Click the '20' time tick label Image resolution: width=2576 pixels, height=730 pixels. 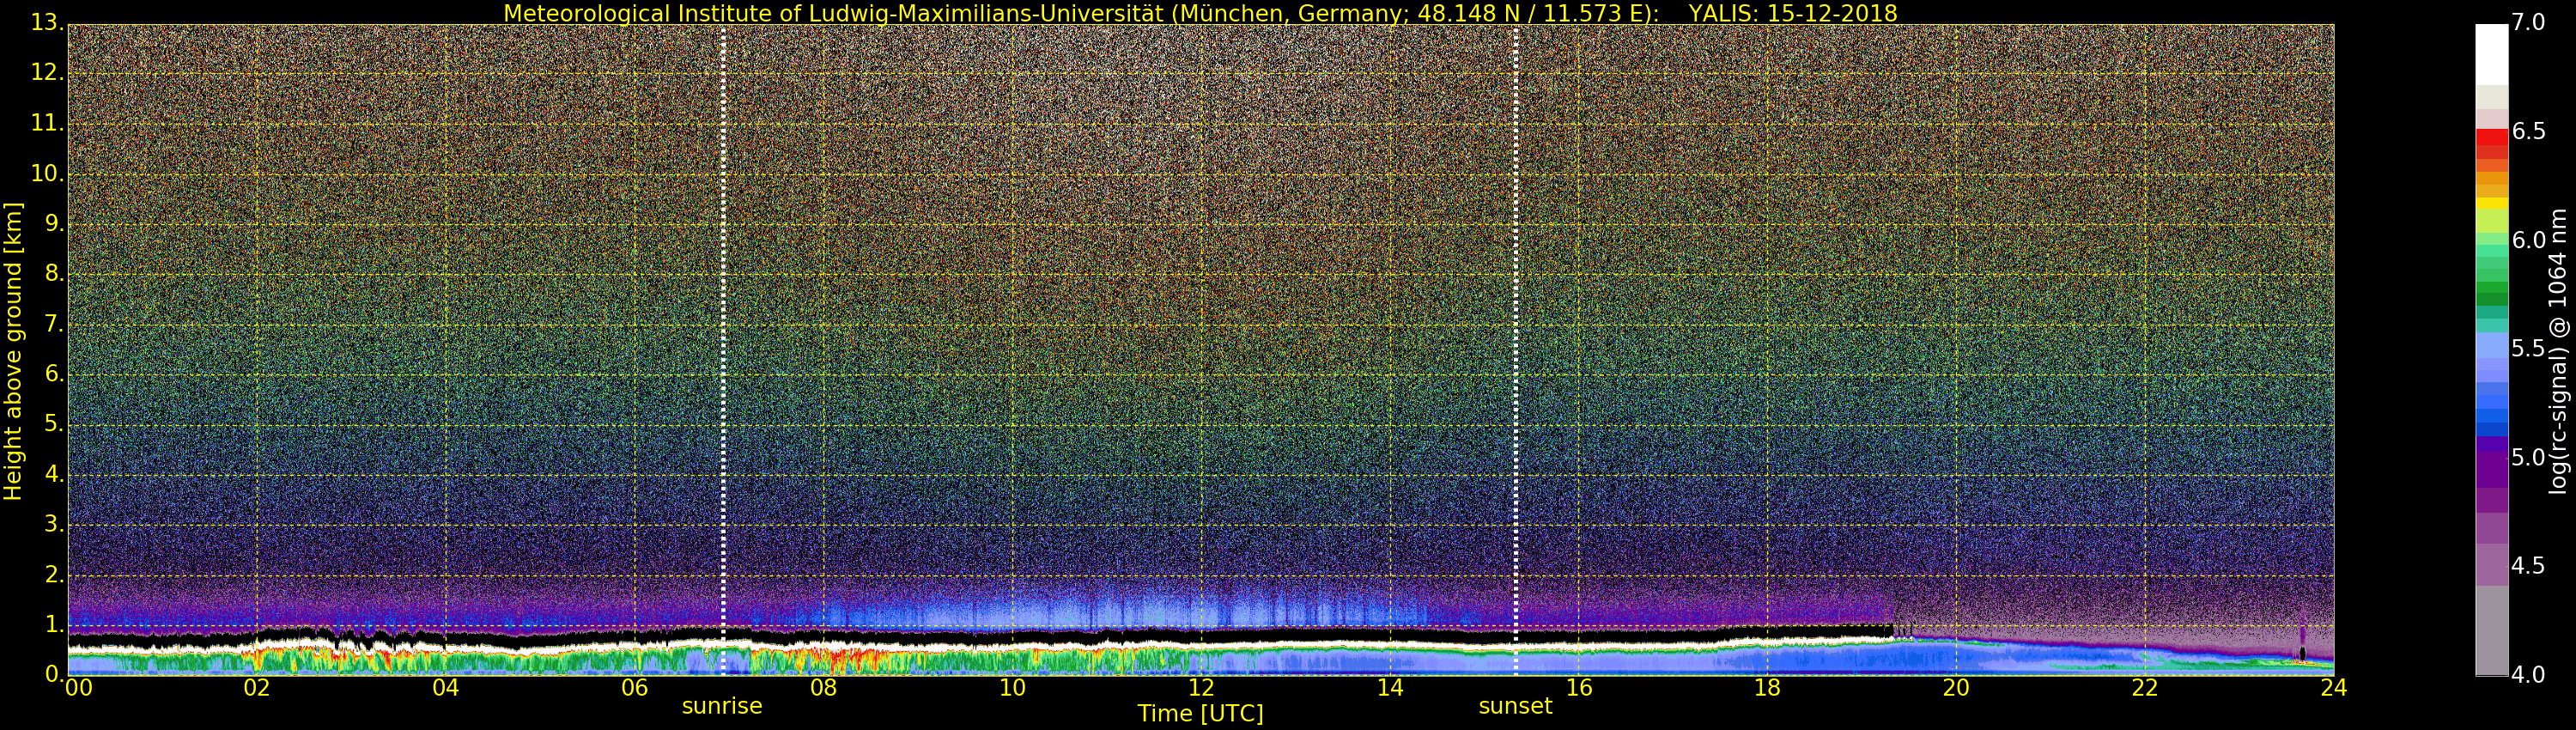click(1956, 687)
